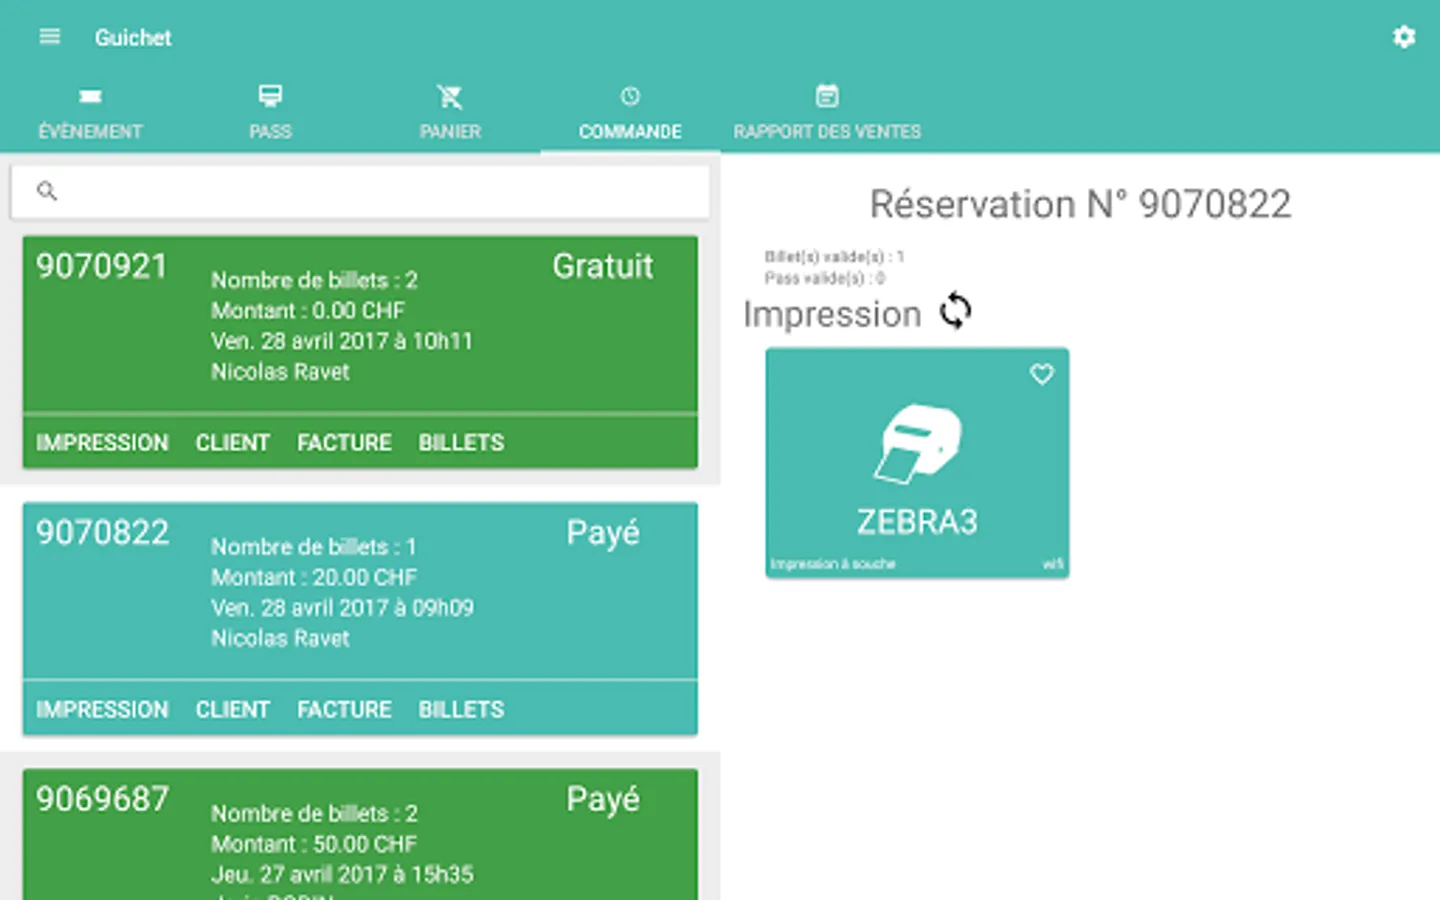This screenshot has height=900, width=1440.
Task: Favorite the ZEBRA3 printer with heart icon
Action: [x=1042, y=374]
